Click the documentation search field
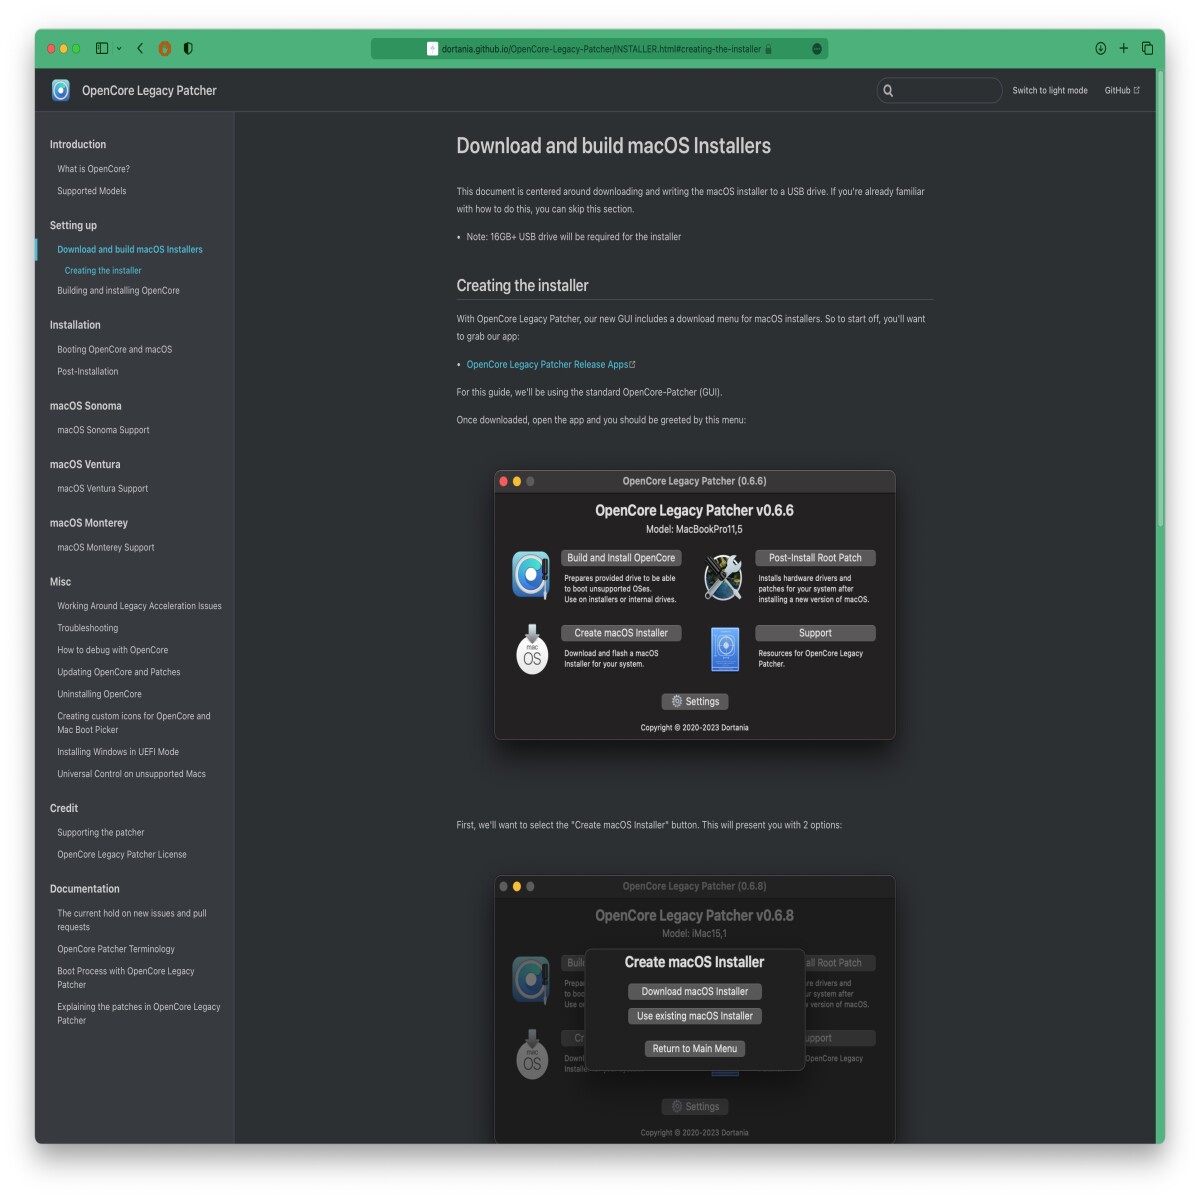The height and width of the screenshot is (1200, 1200). 939,90
